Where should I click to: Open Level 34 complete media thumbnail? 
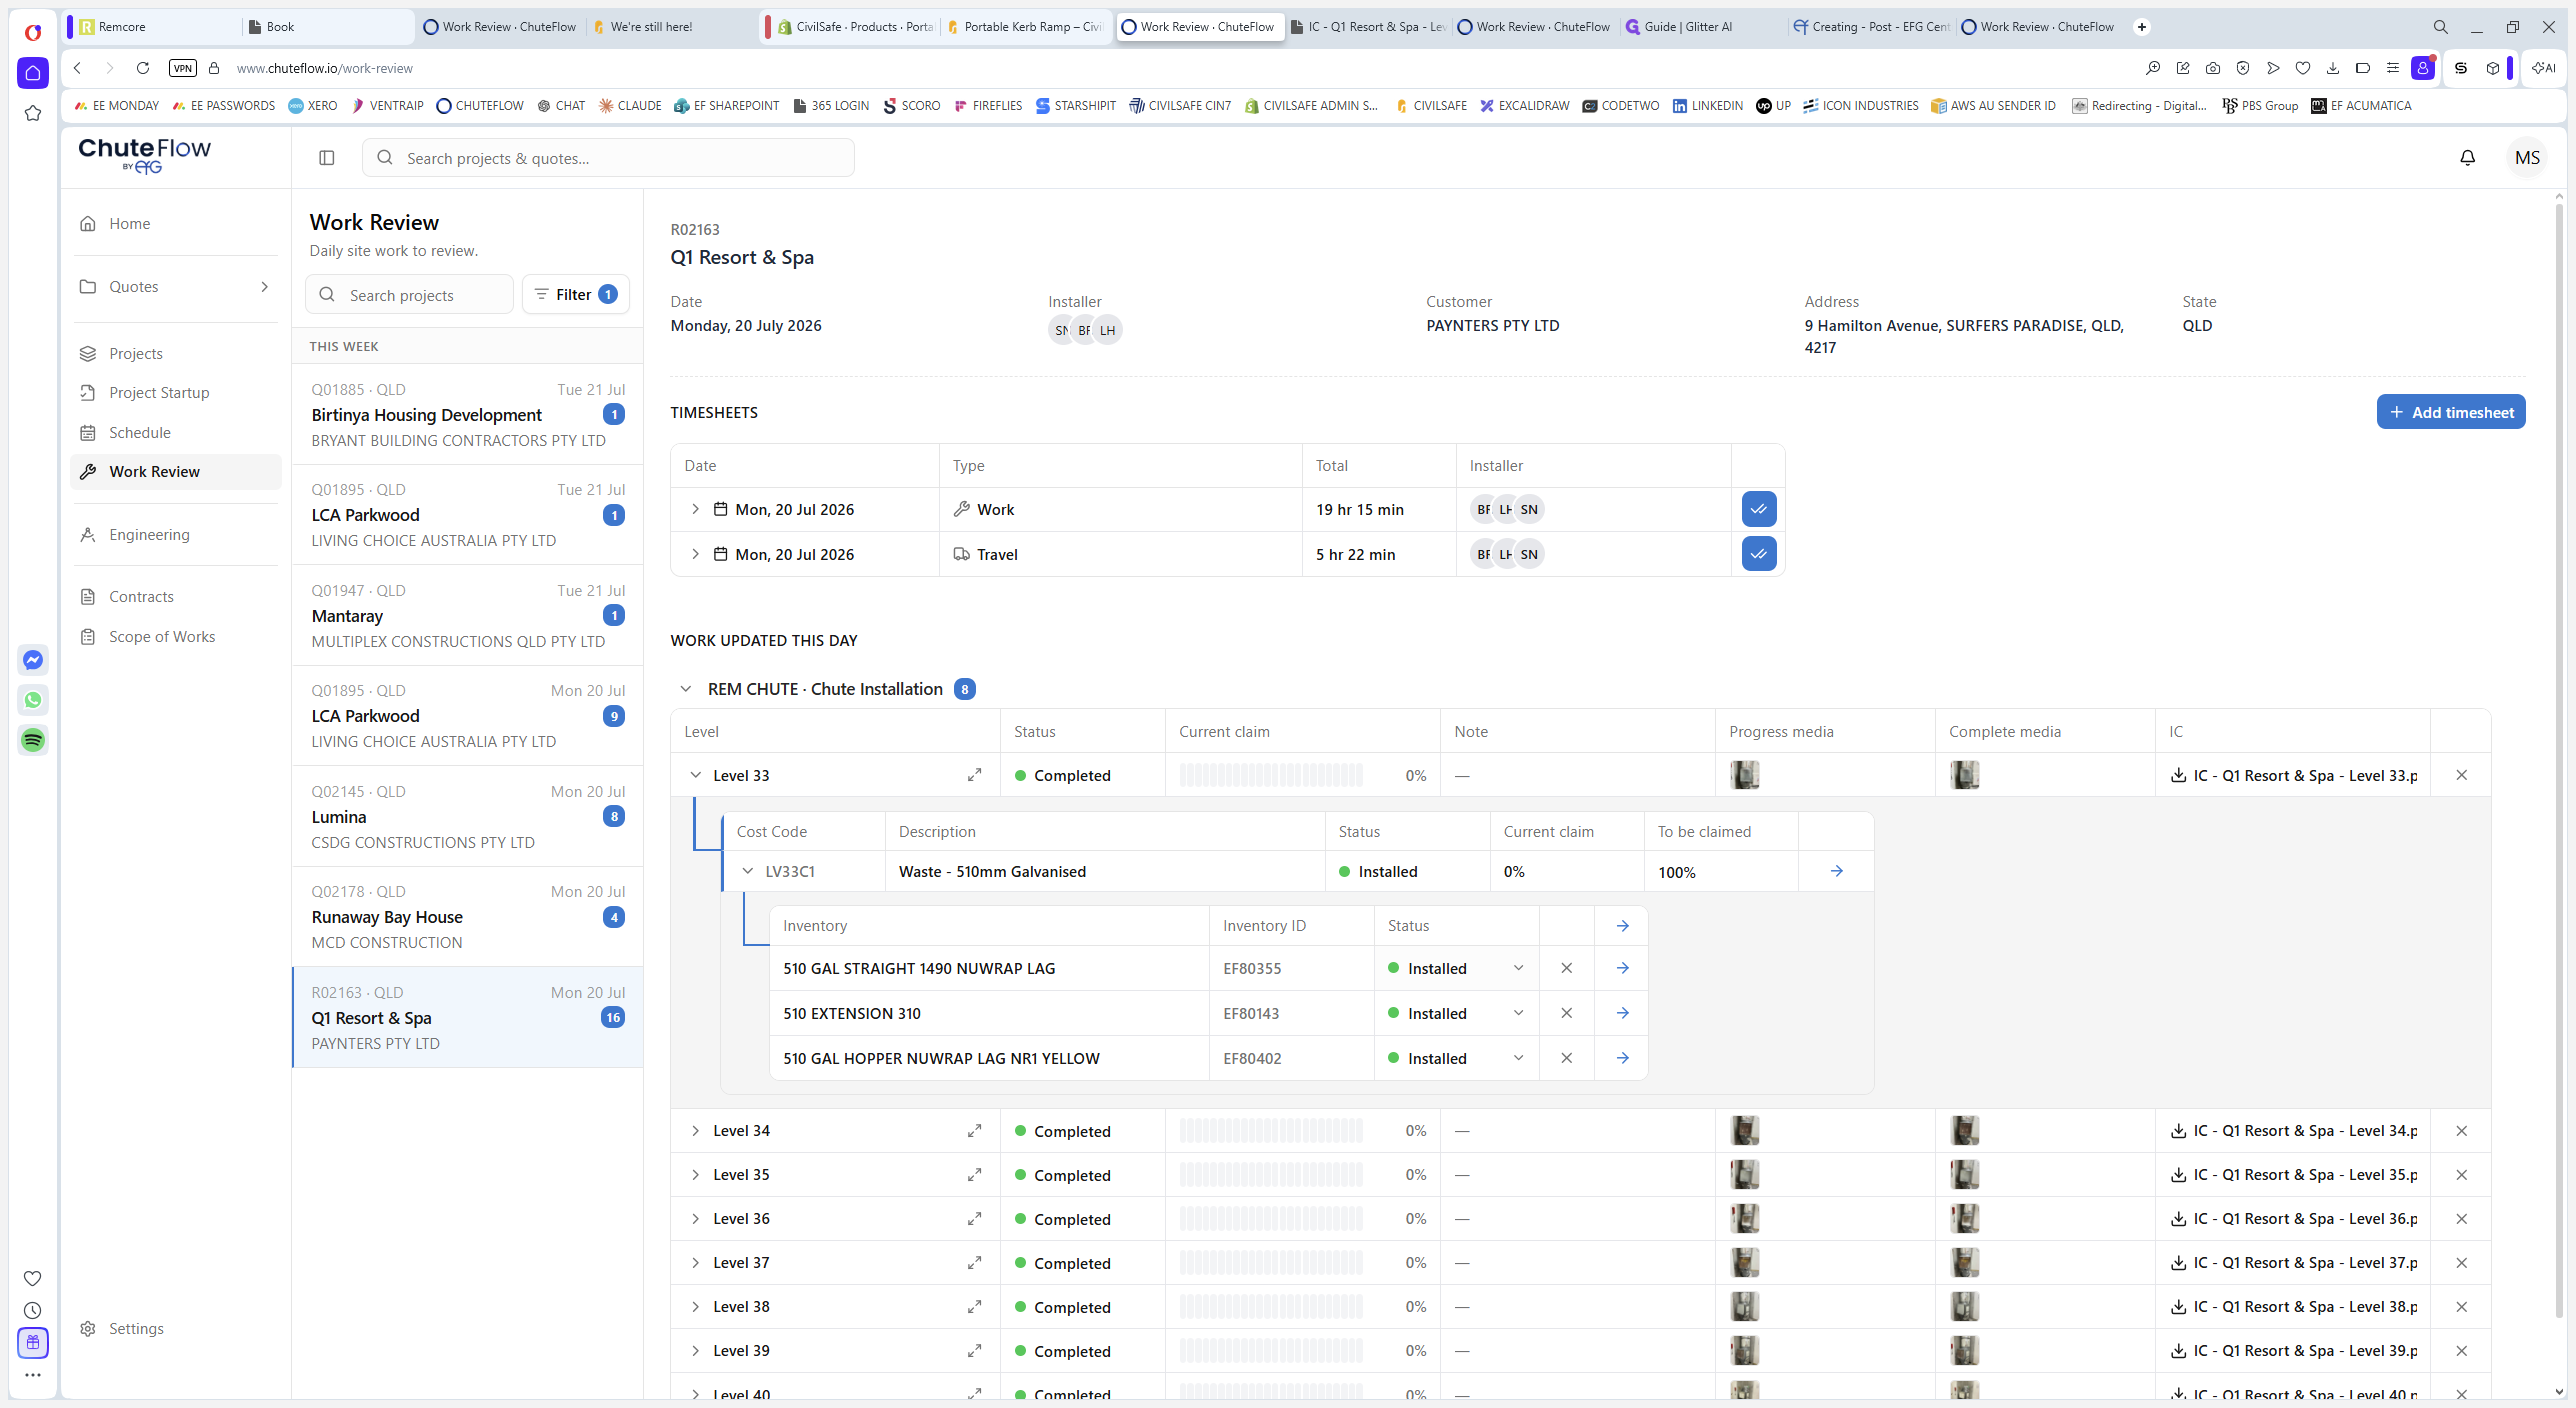(1964, 1130)
